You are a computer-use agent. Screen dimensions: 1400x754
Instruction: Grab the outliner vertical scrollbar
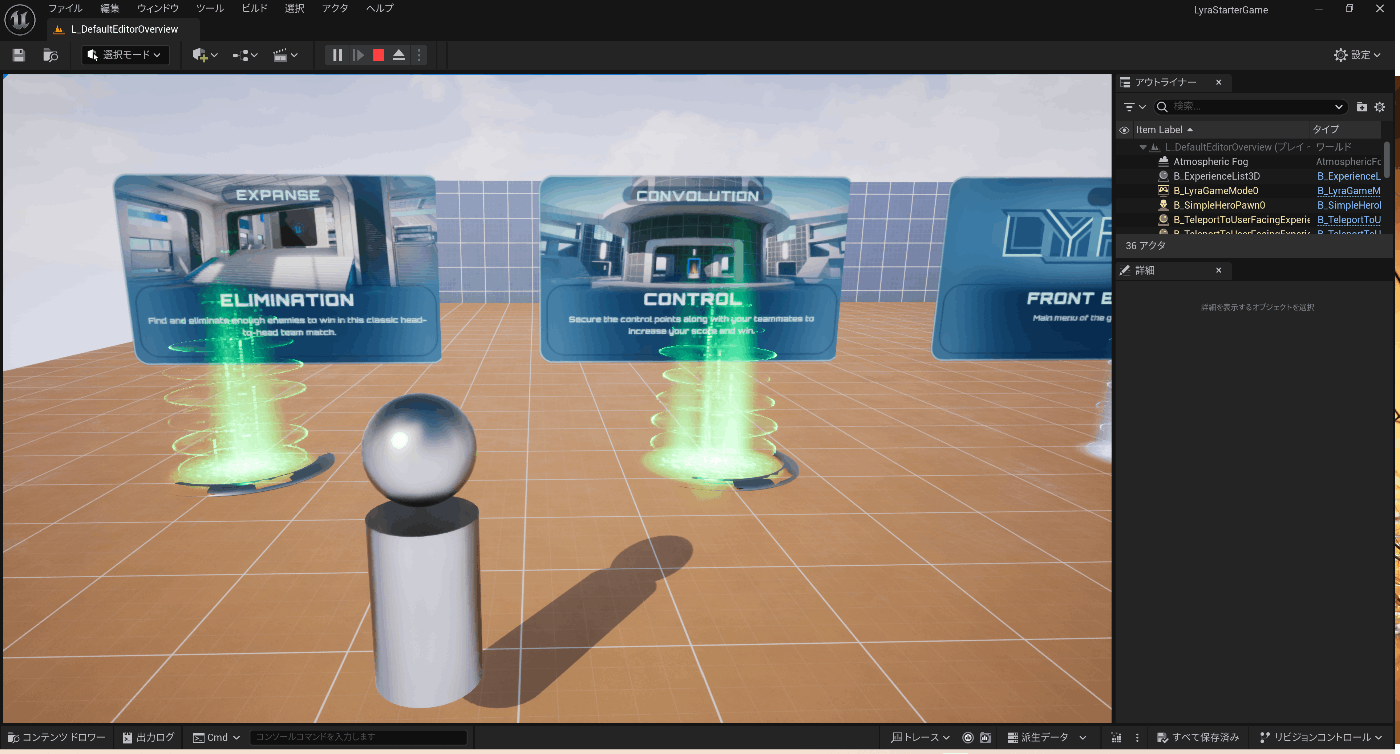1387,158
